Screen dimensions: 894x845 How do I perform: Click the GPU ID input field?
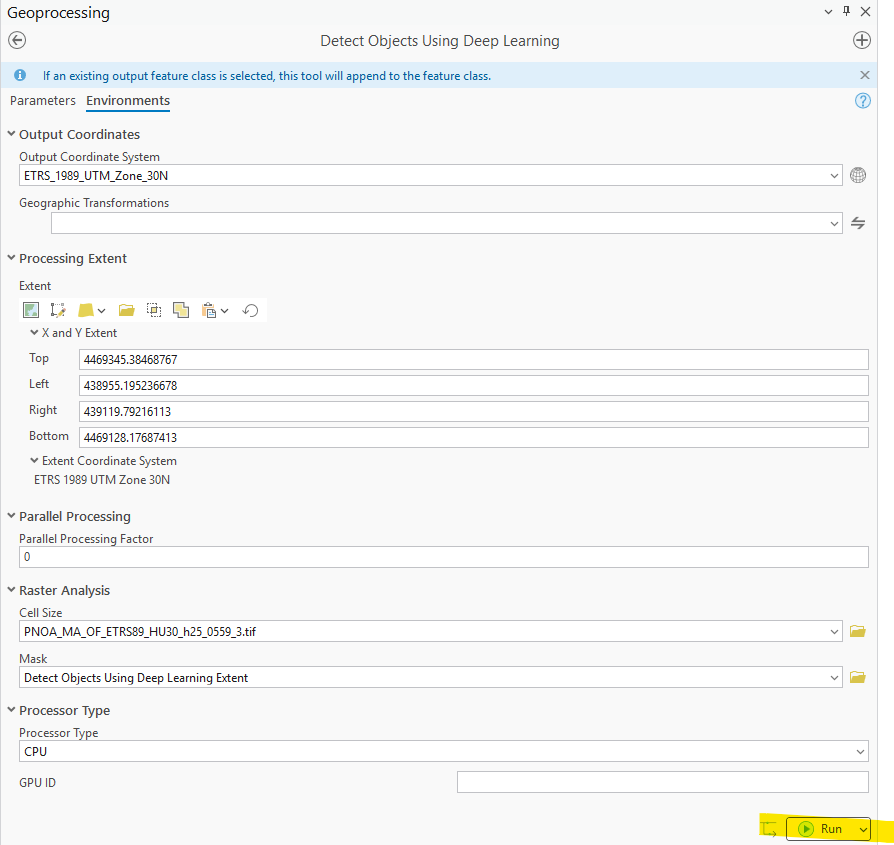coord(663,782)
